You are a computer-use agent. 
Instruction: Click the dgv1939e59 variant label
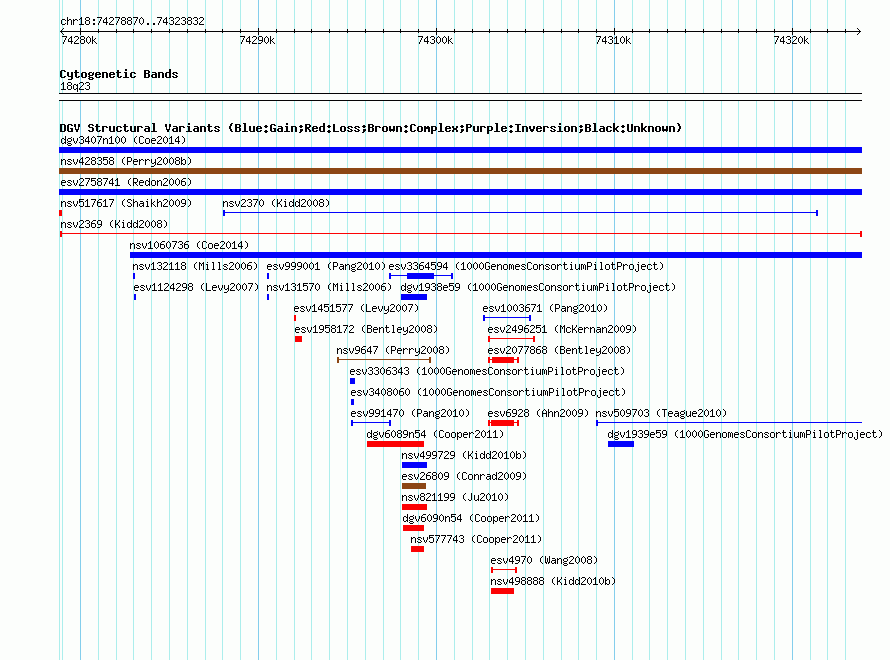click(x=745, y=434)
